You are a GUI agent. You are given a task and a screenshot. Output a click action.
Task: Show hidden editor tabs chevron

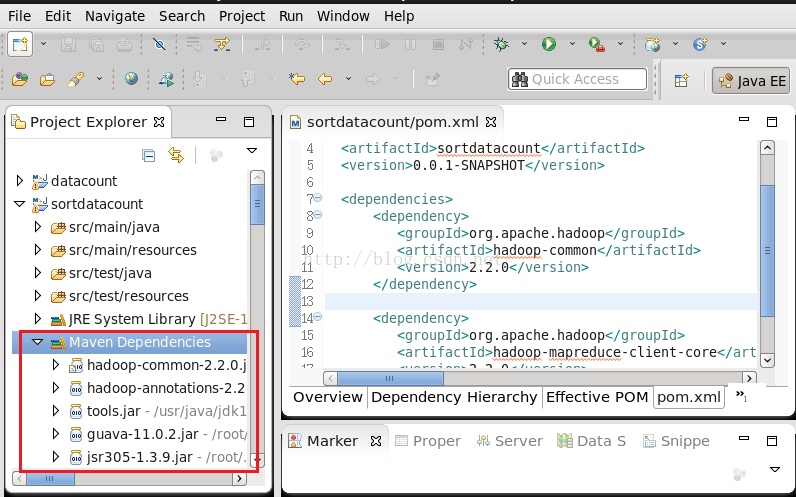tap(741, 396)
